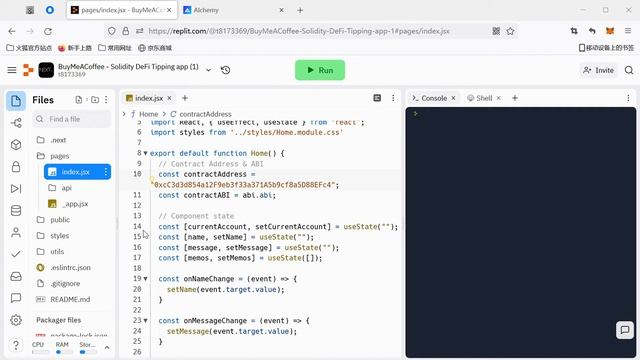
Task: Open the Unit tests checkmark sidebar icon
Action: (x=16, y=254)
